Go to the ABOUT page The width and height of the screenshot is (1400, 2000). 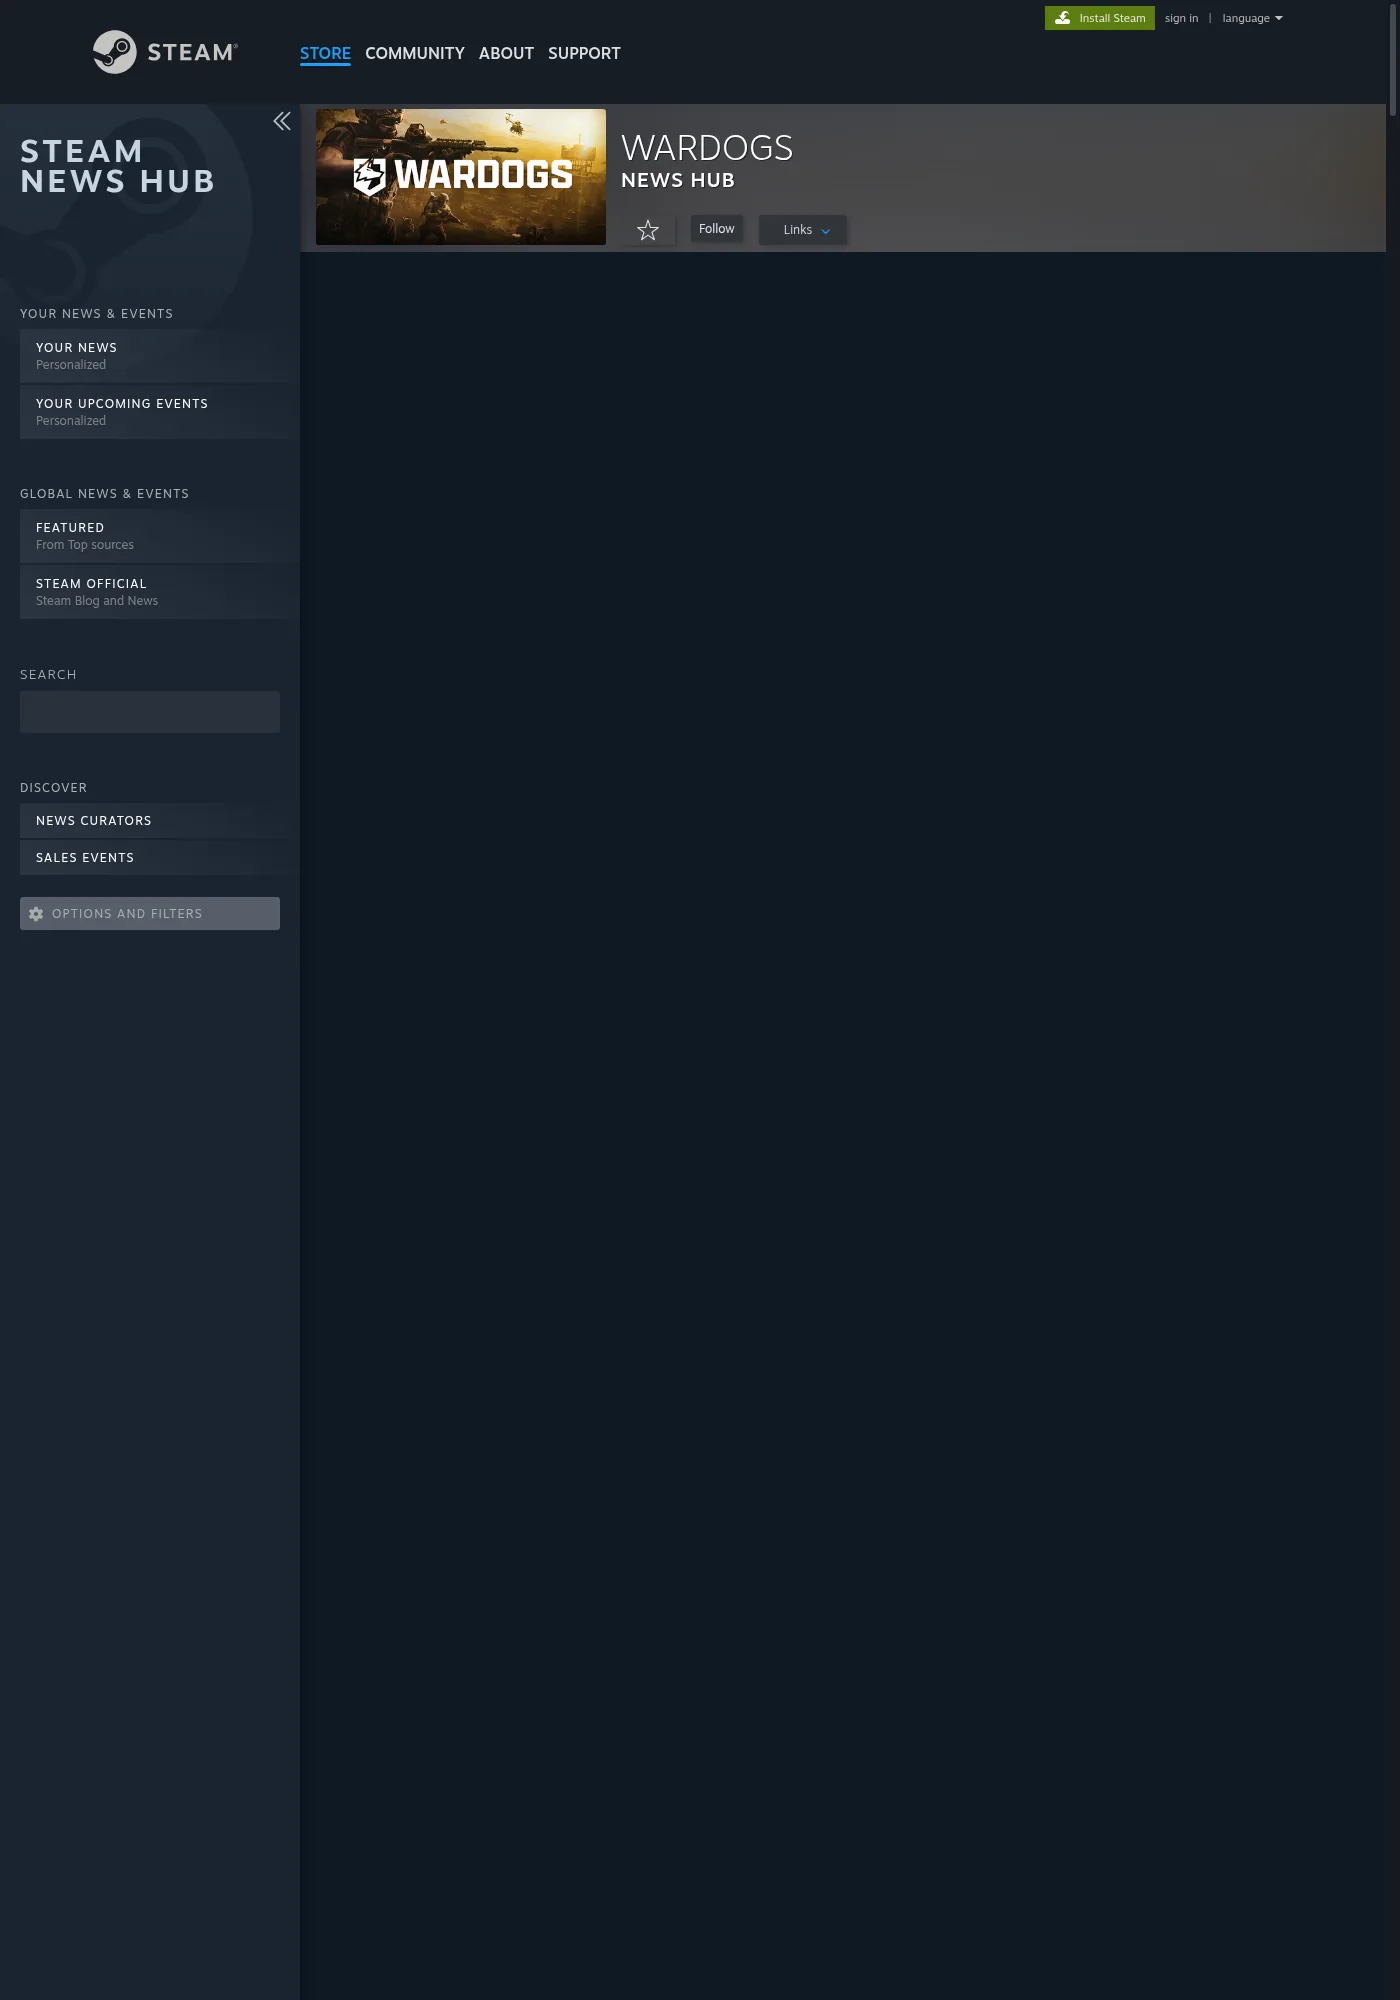click(x=506, y=53)
